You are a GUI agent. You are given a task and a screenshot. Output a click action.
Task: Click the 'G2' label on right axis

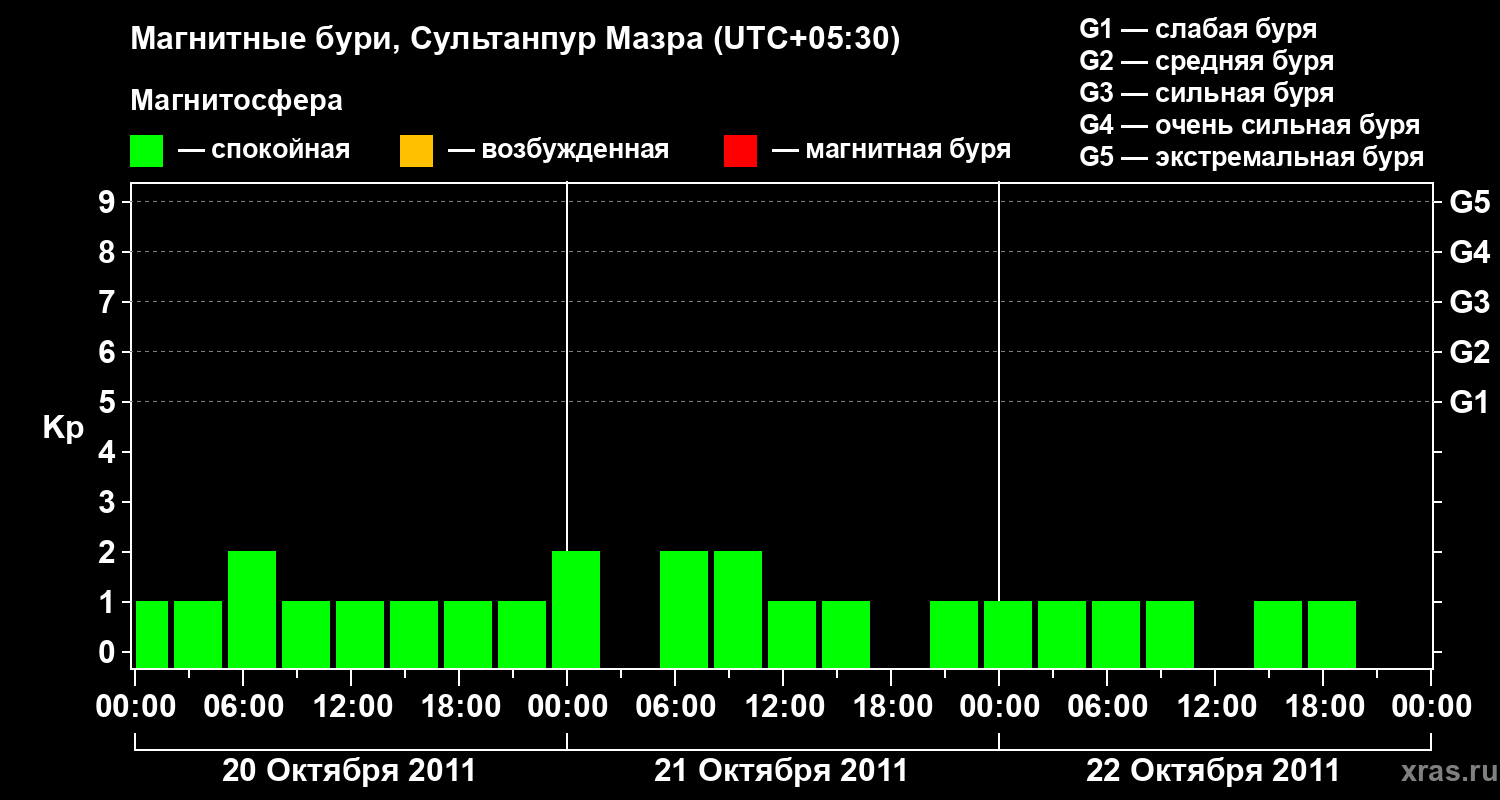1470,352
